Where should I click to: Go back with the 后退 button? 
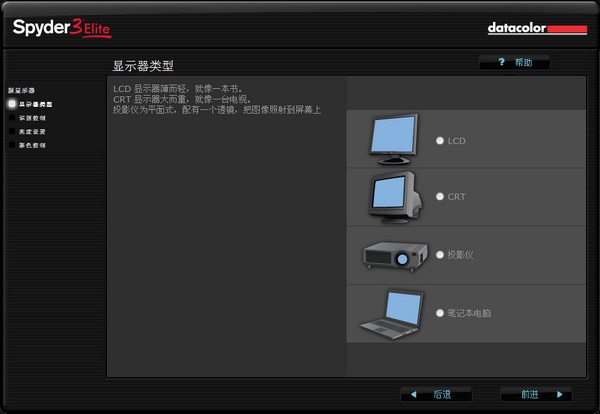tap(436, 394)
